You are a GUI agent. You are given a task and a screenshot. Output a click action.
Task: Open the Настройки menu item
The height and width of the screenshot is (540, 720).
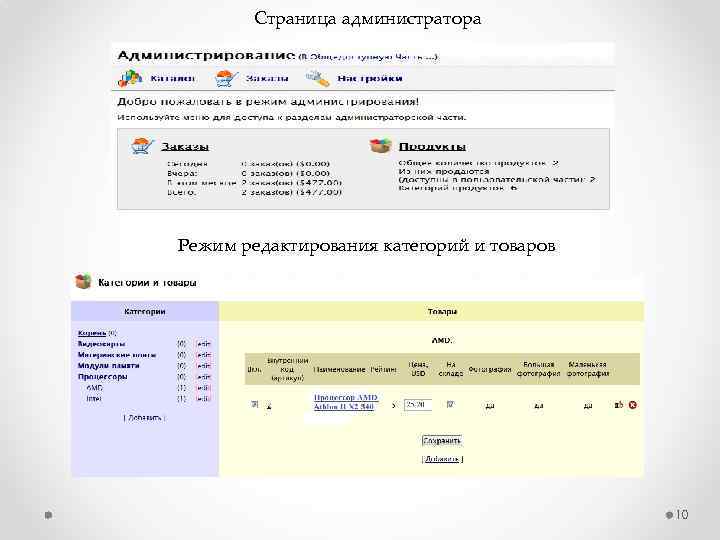370,79
